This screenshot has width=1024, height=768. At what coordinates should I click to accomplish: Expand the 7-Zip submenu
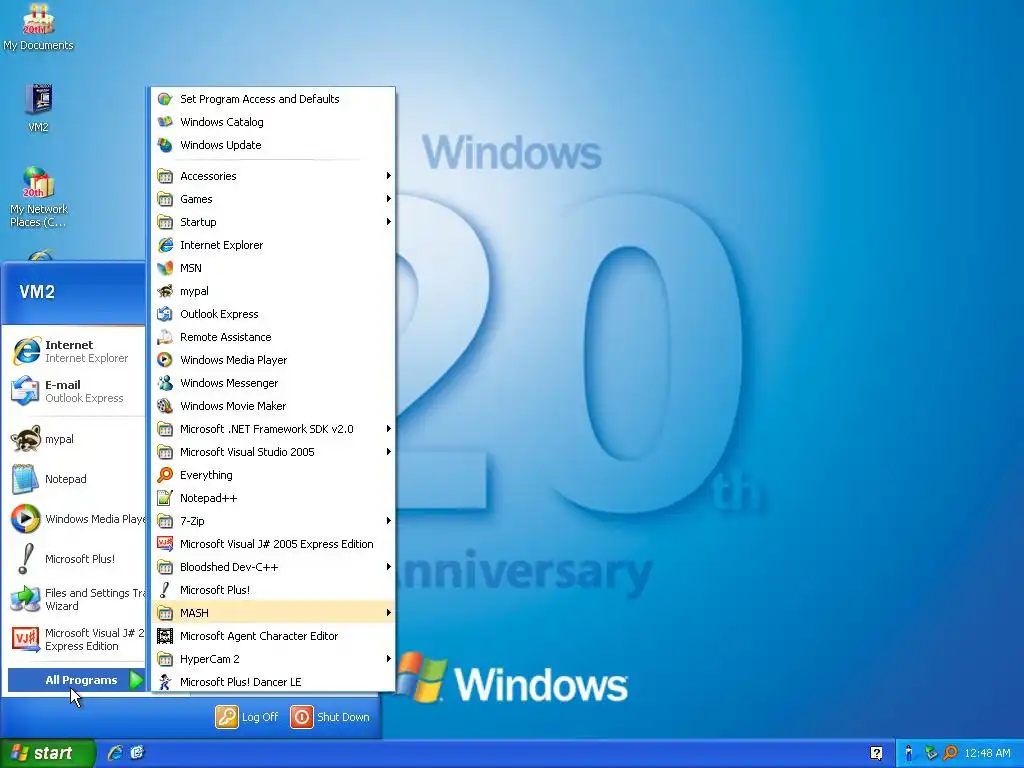[x=273, y=520]
